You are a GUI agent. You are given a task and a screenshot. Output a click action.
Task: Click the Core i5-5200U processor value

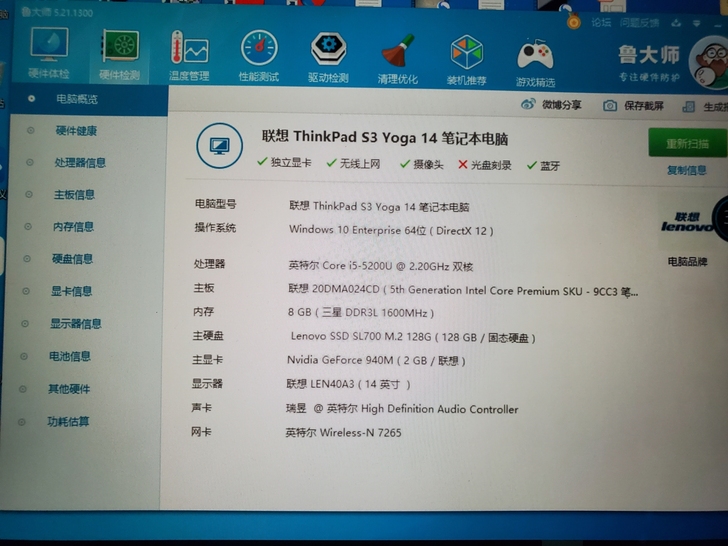pyautogui.click(x=381, y=266)
